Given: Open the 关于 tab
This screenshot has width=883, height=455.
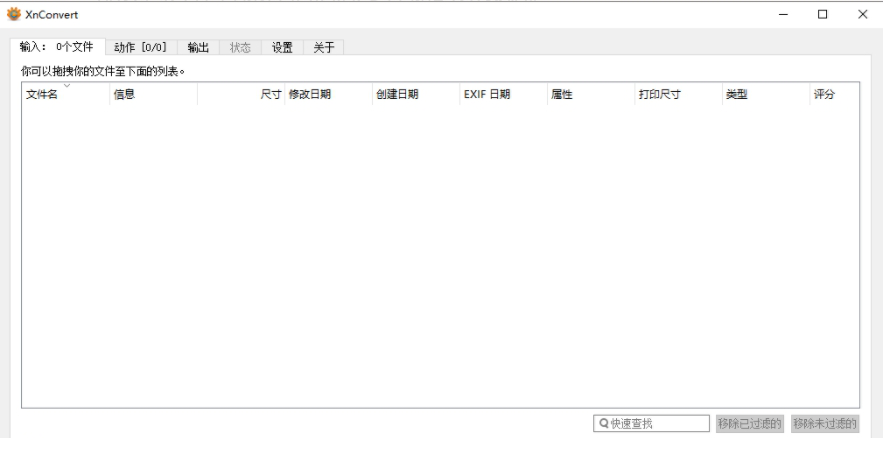Looking at the screenshot, I should 324,47.
